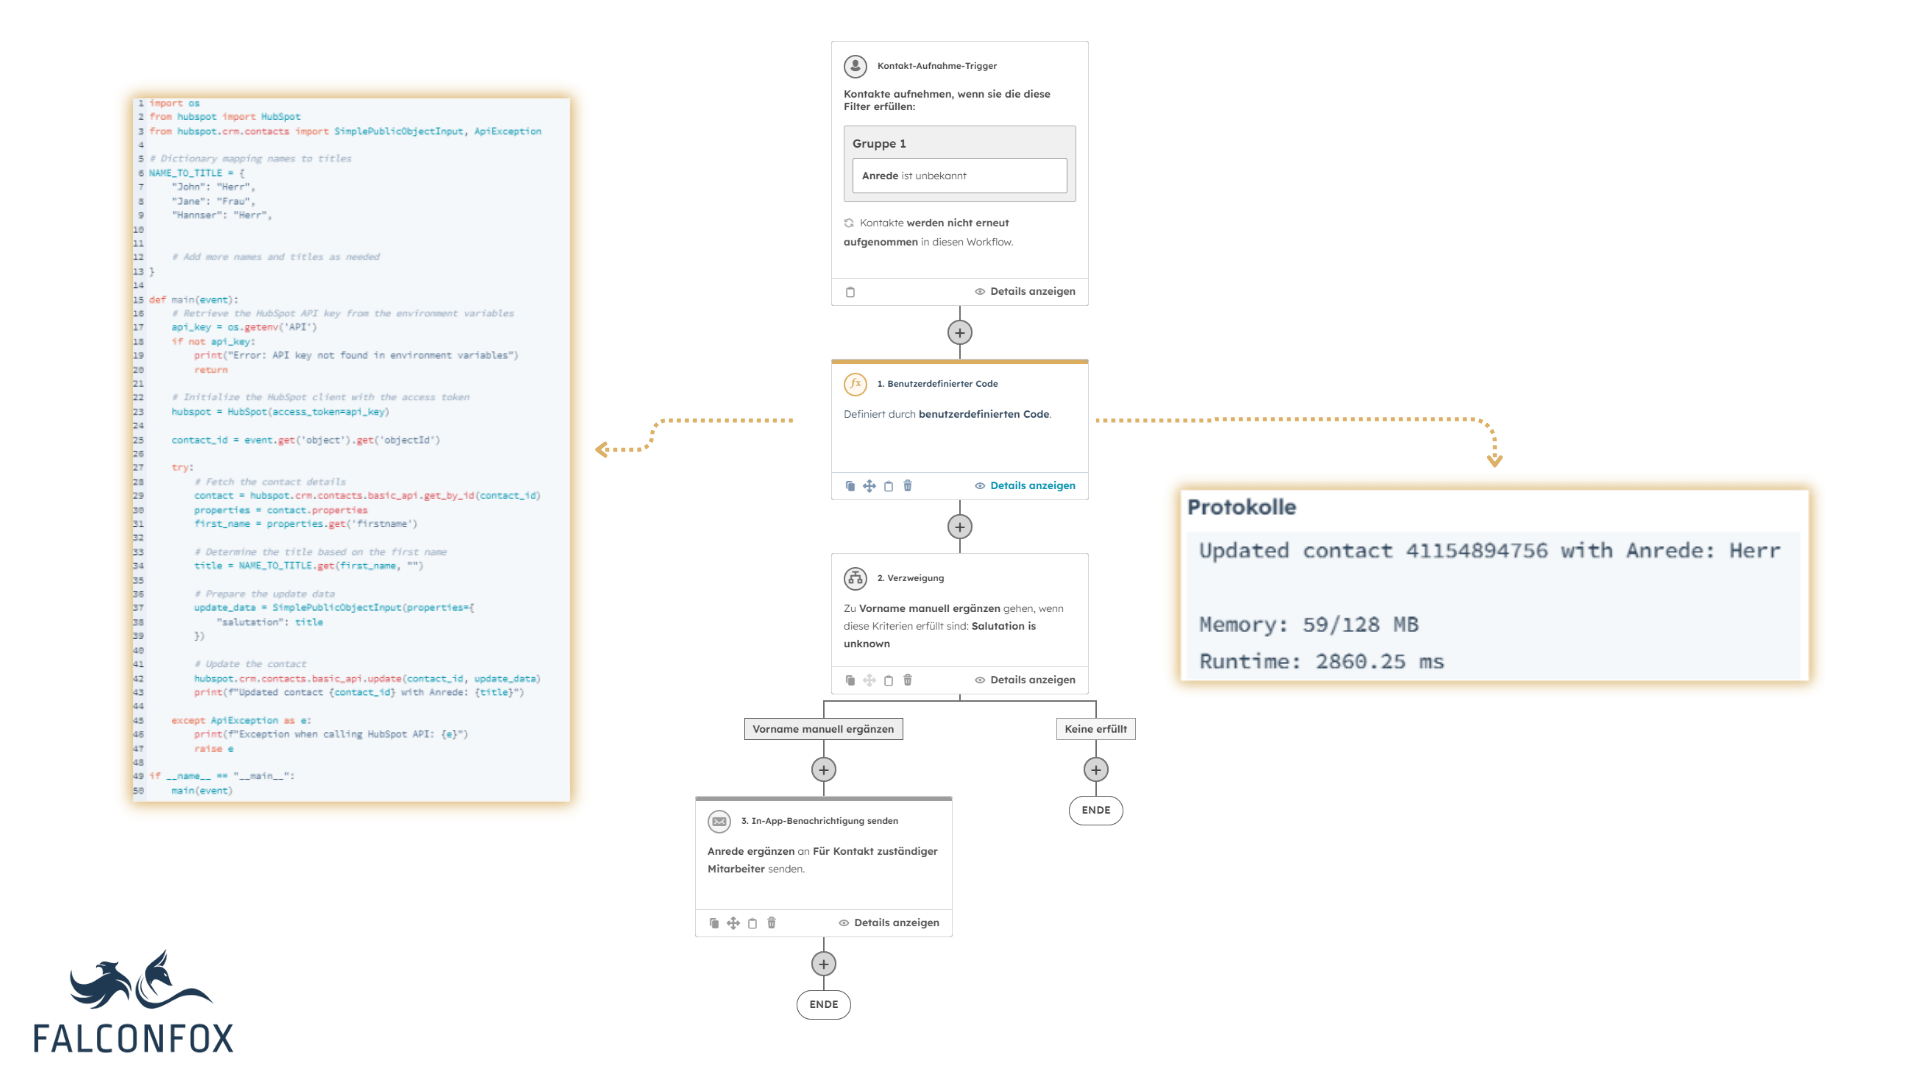Copy the Verzweigung action
1920x1080 pixels.
pos(850,680)
